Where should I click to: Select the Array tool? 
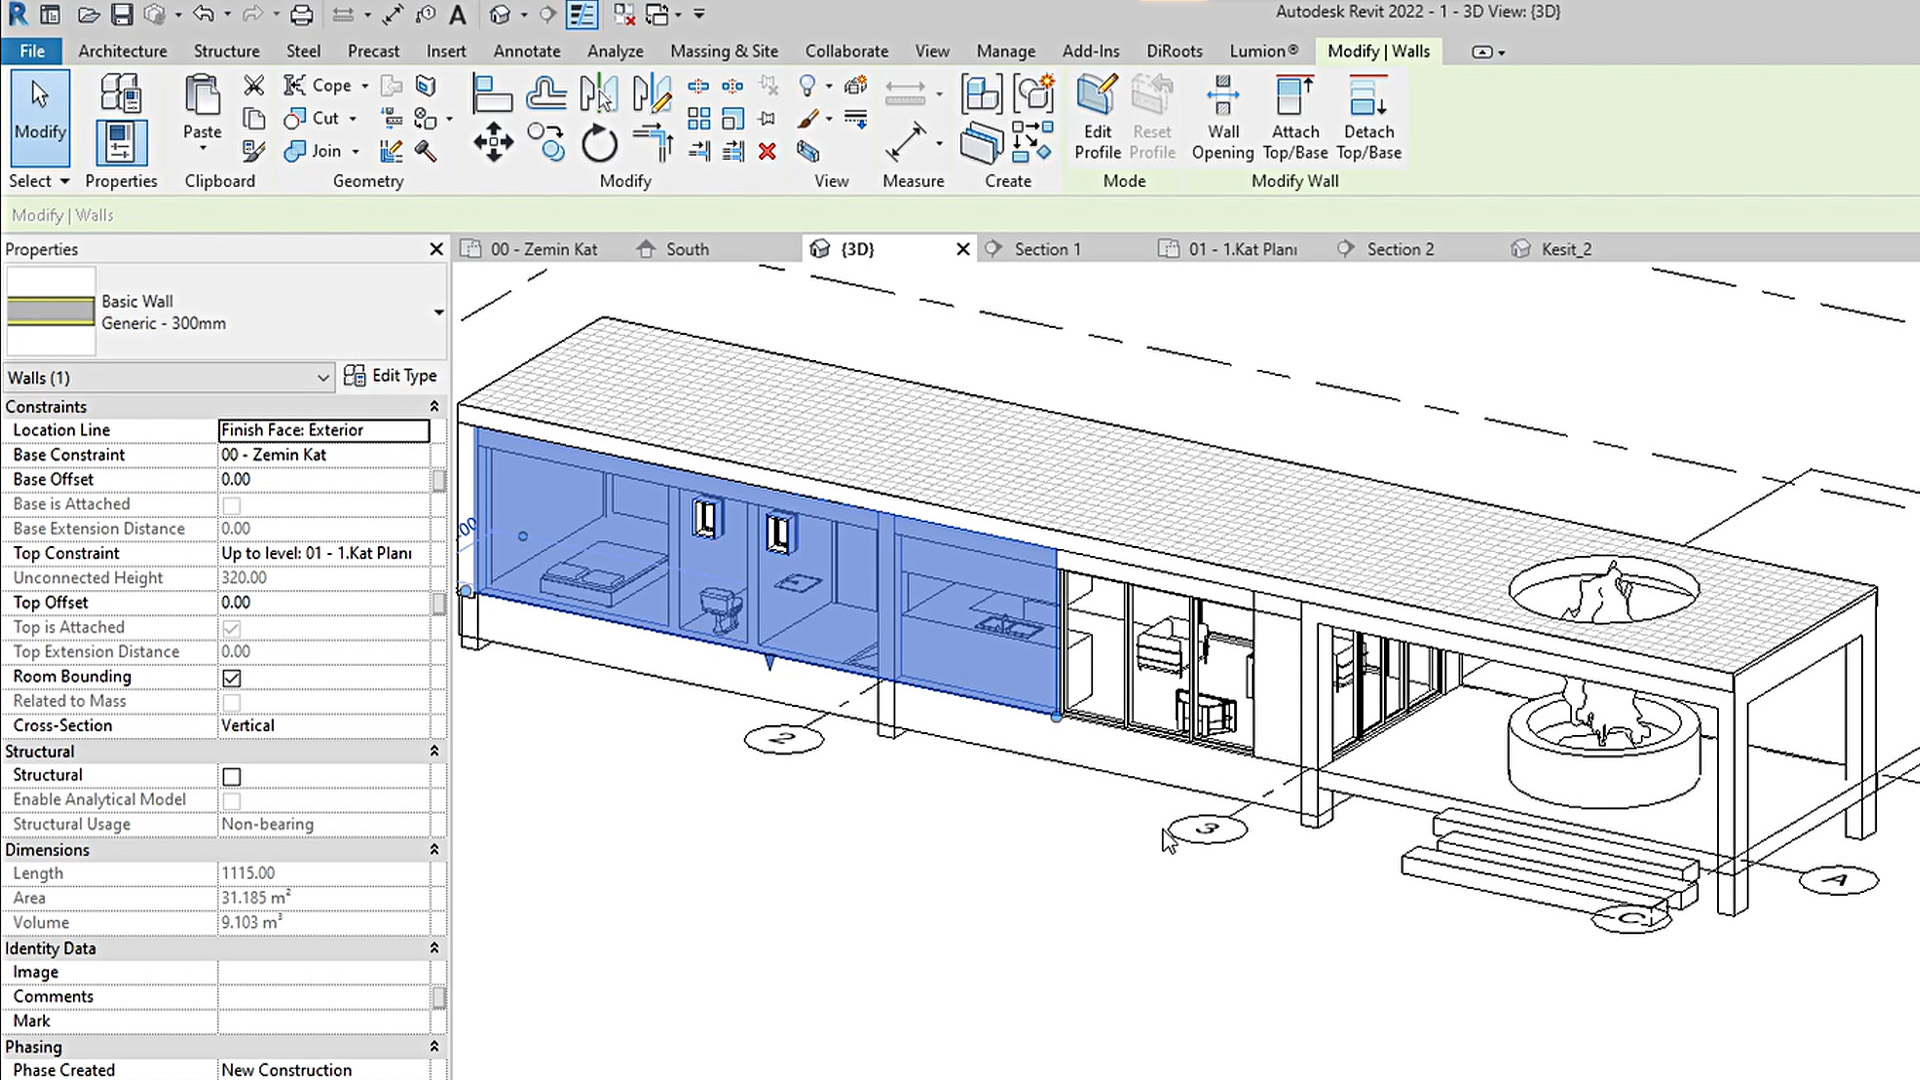[x=699, y=119]
